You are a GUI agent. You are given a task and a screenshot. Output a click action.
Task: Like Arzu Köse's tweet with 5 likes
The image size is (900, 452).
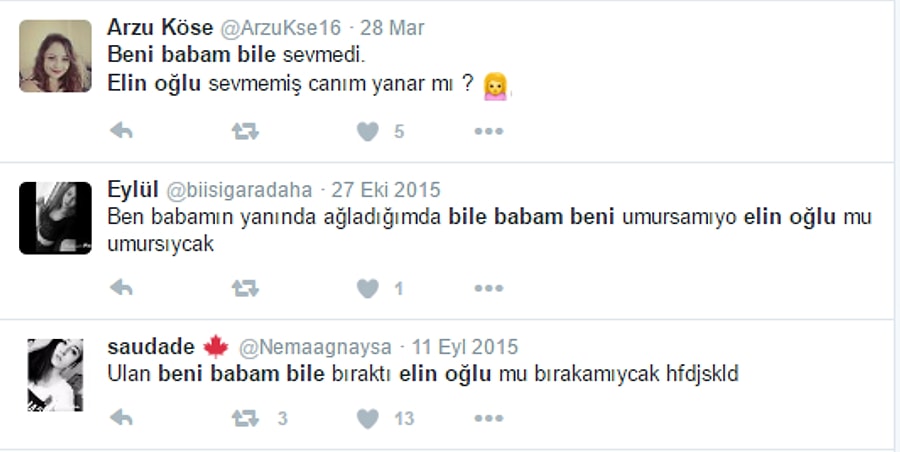pyautogui.click(x=368, y=132)
